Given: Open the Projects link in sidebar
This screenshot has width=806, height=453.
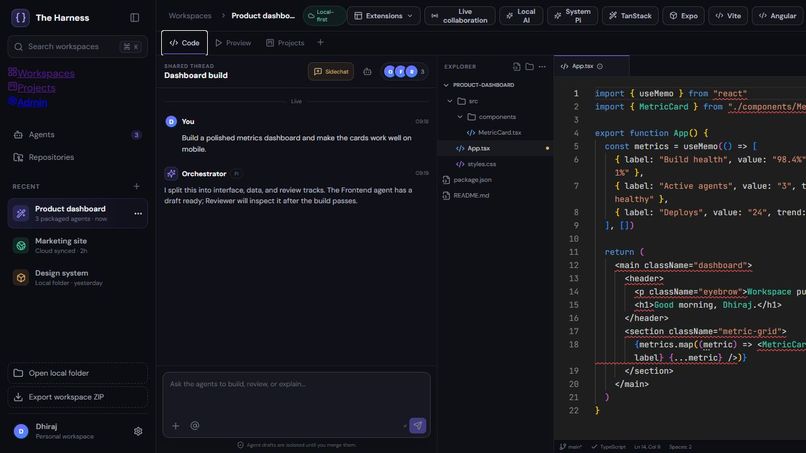Looking at the screenshot, I should [x=32, y=87].
